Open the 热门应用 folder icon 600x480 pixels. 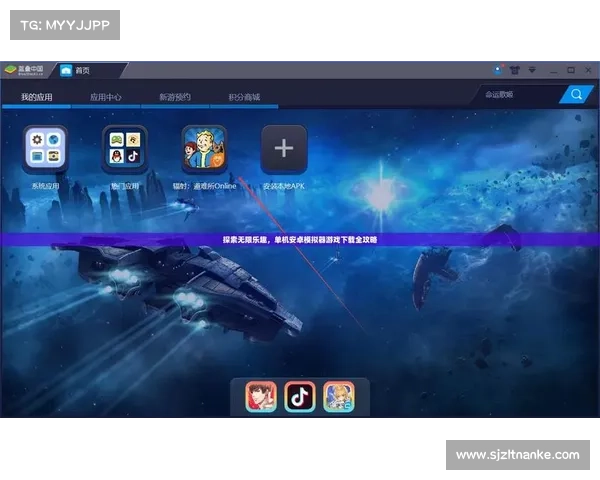pos(125,149)
